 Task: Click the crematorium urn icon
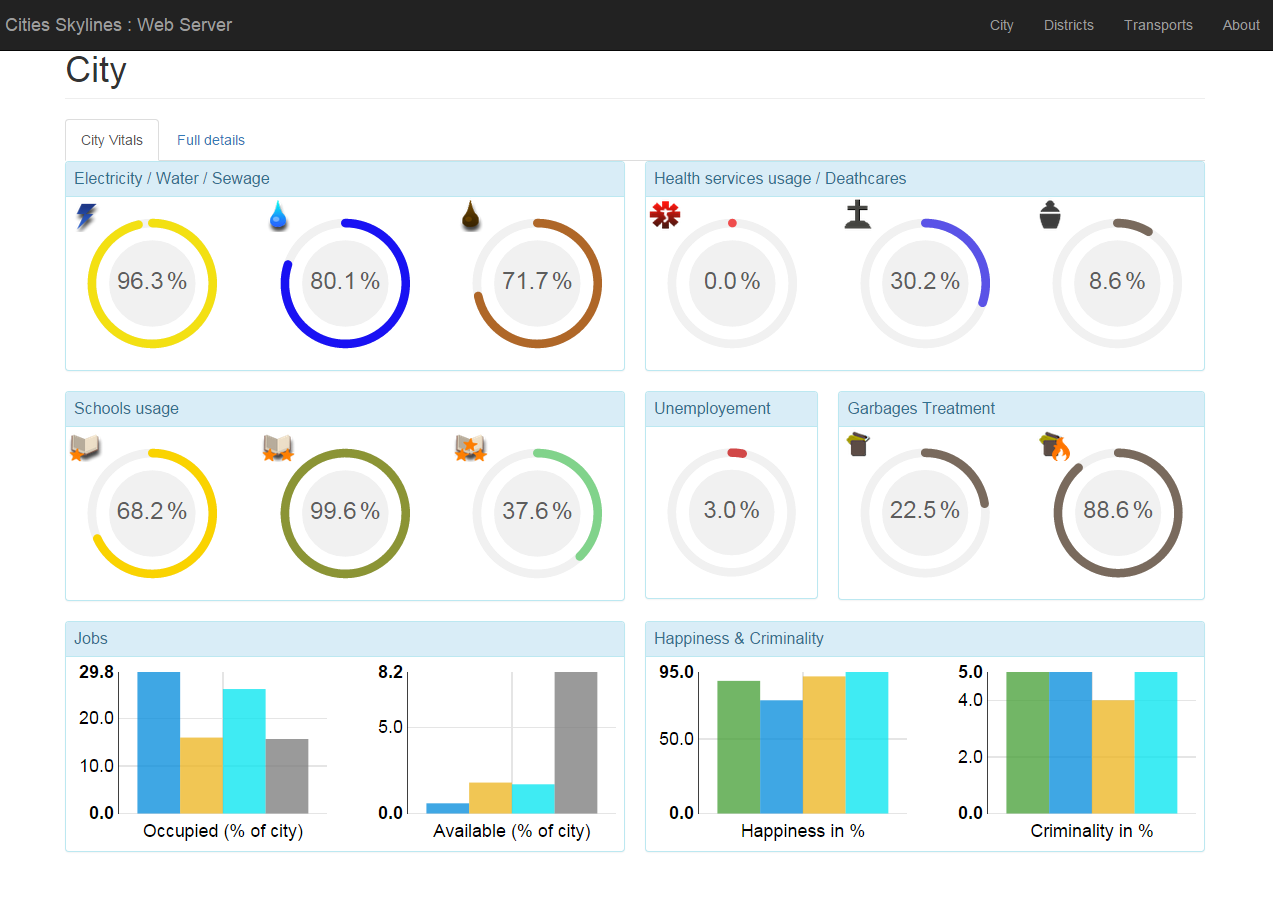pos(1049,215)
